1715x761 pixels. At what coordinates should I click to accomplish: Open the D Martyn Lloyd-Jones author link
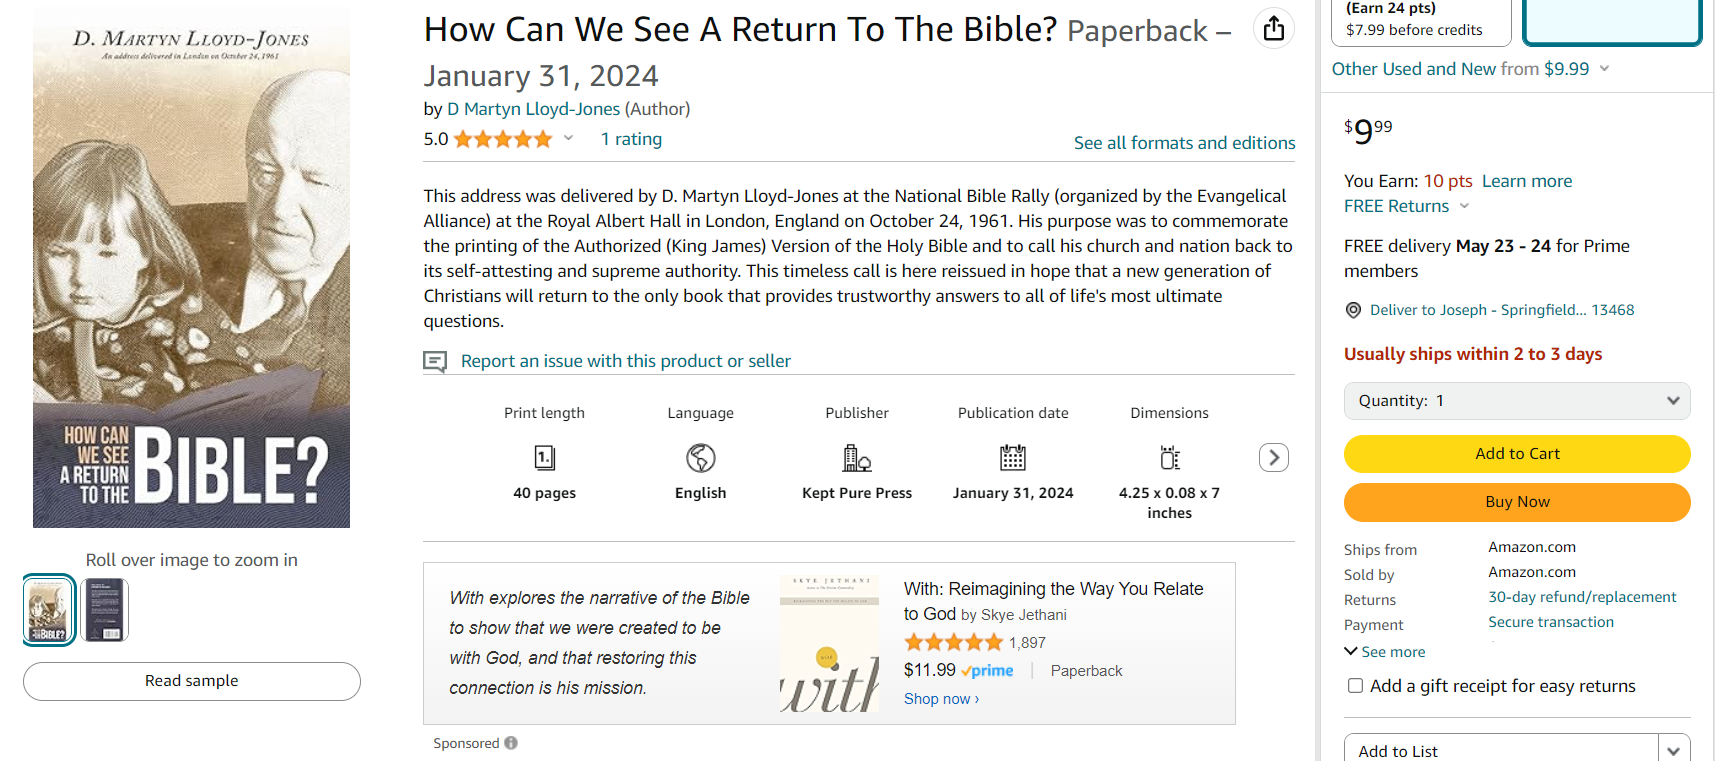coord(533,109)
